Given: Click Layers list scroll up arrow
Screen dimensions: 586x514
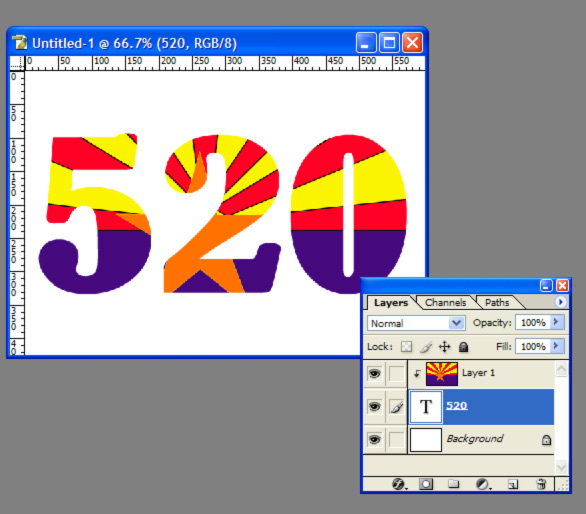Looking at the screenshot, I should 561,369.
